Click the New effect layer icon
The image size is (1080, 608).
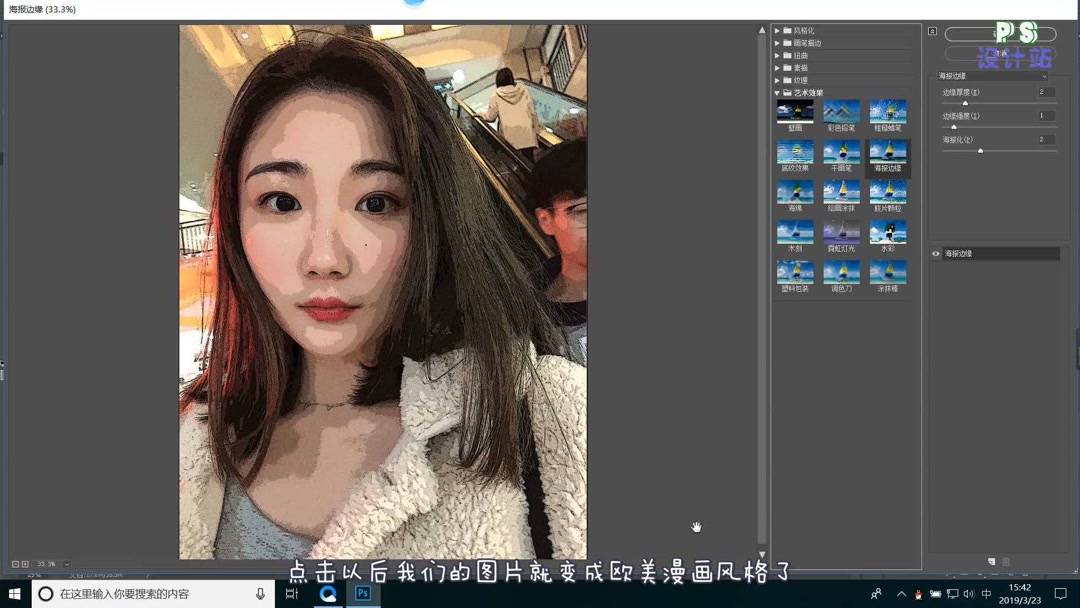click(x=992, y=562)
